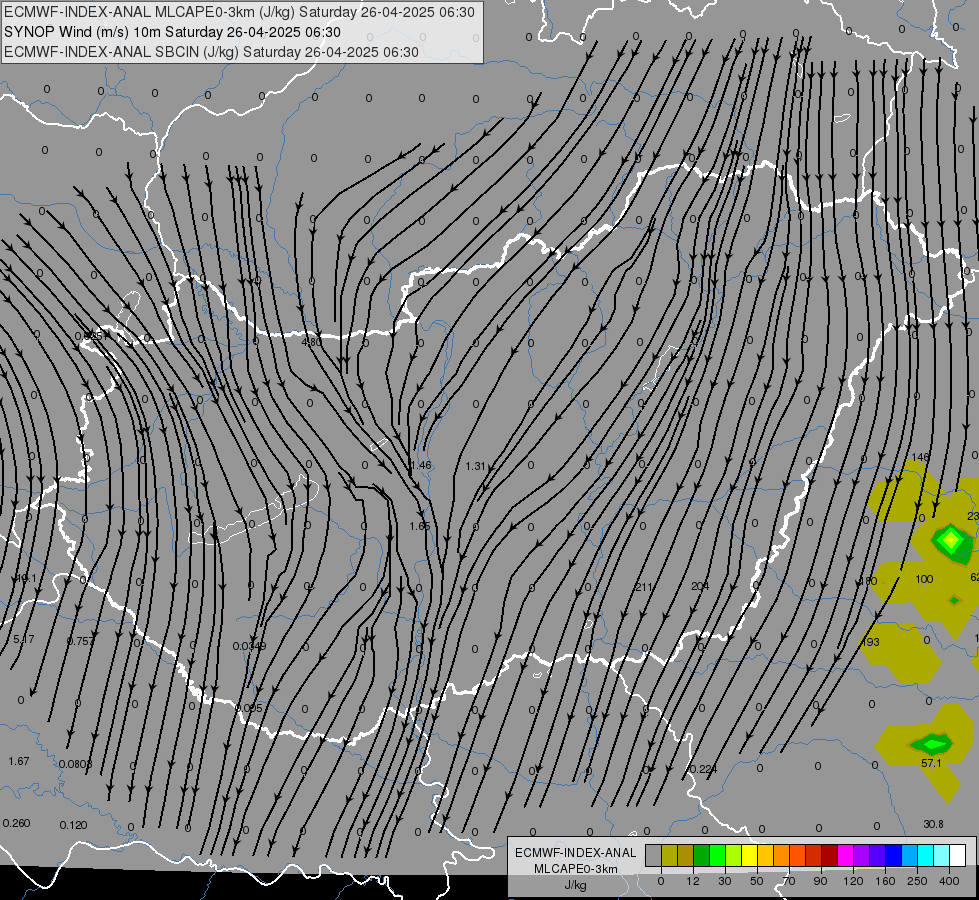
Task: Pick the cyan legend swatch
Action: (925, 856)
